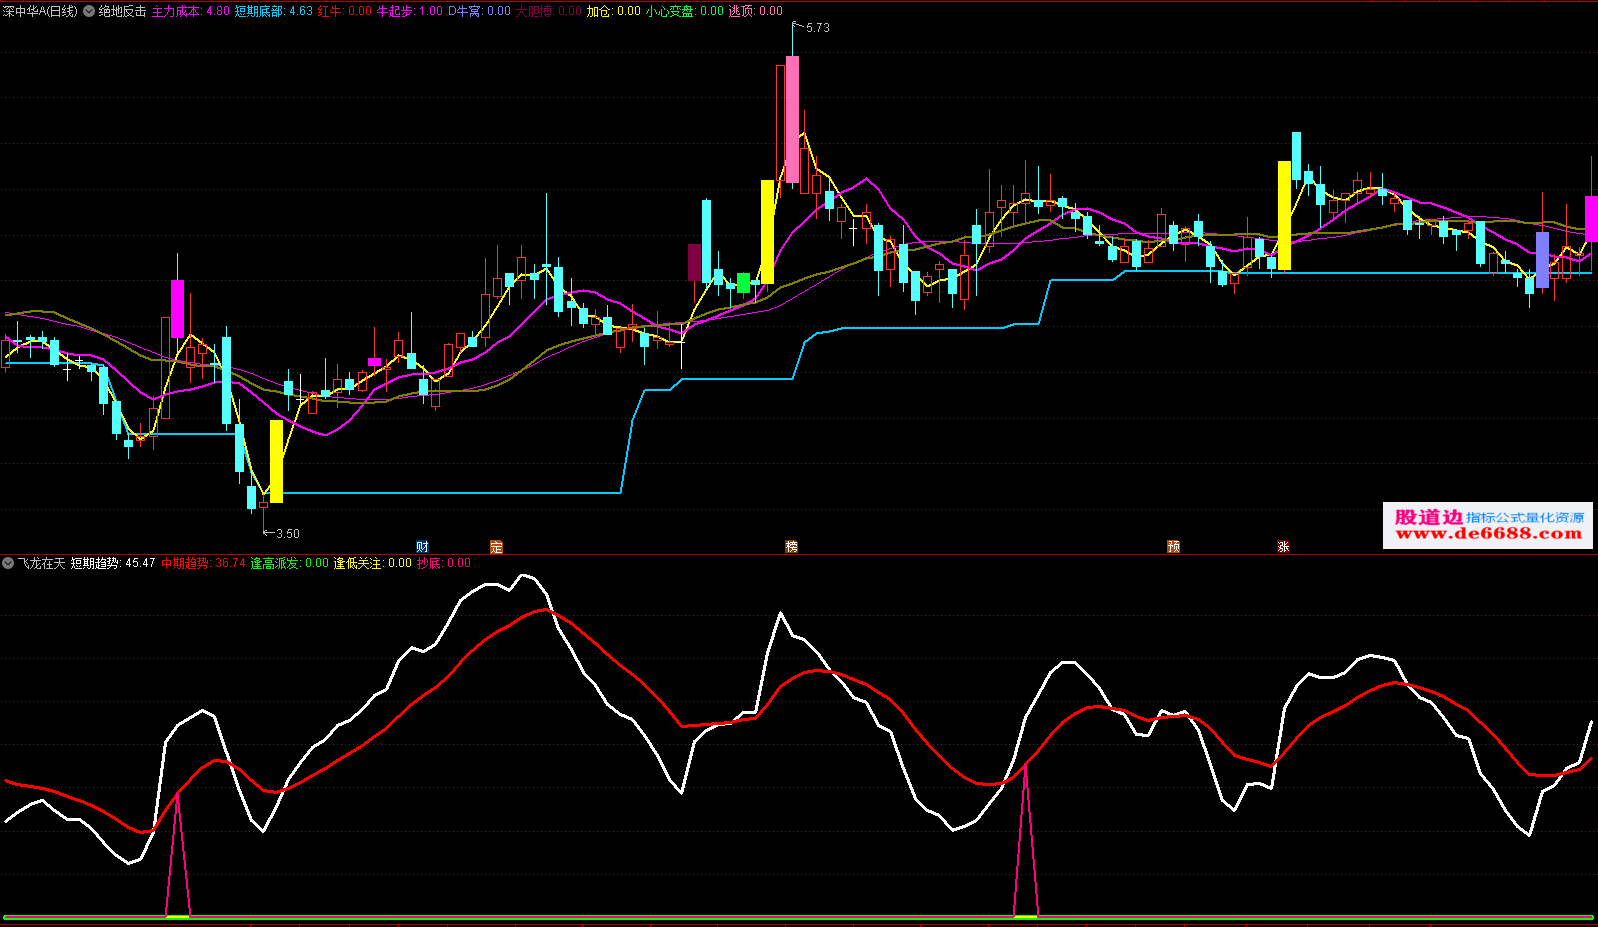Open the 深中华A(日线) period selector
Viewport: 1598px width, 927px height.
[40, 11]
